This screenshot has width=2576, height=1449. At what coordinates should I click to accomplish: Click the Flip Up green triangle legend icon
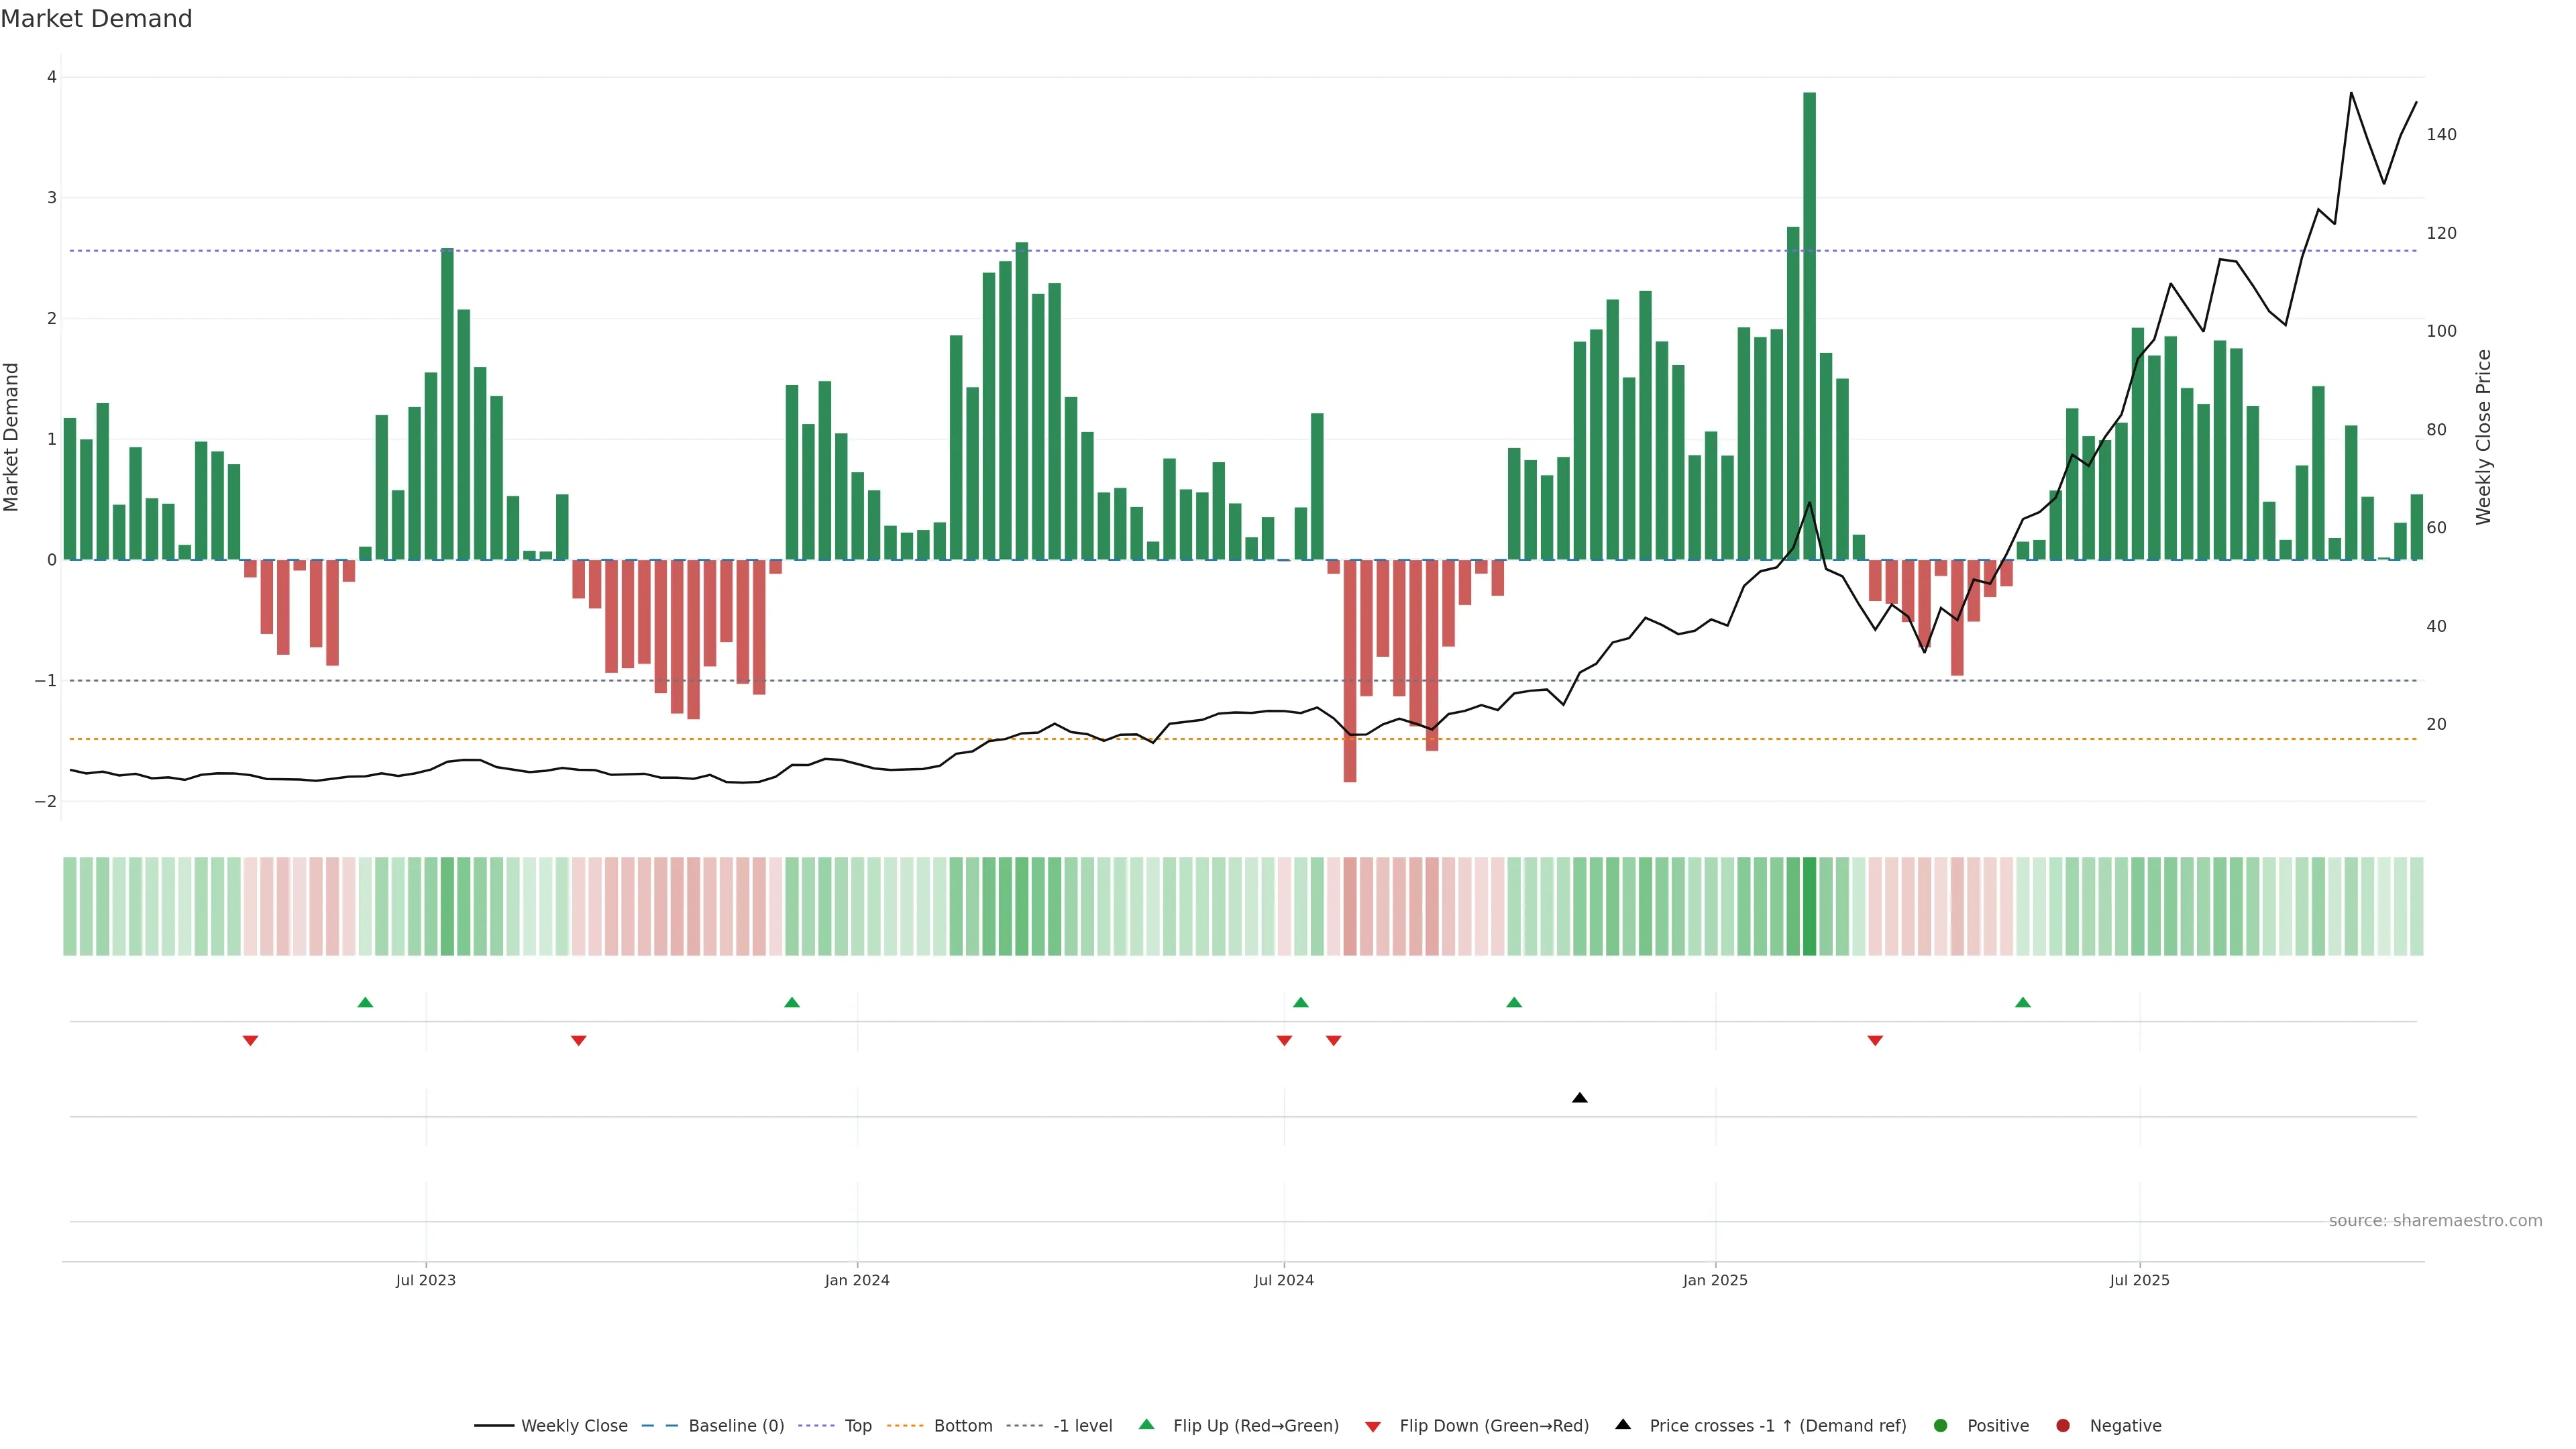tap(1146, 1425)
